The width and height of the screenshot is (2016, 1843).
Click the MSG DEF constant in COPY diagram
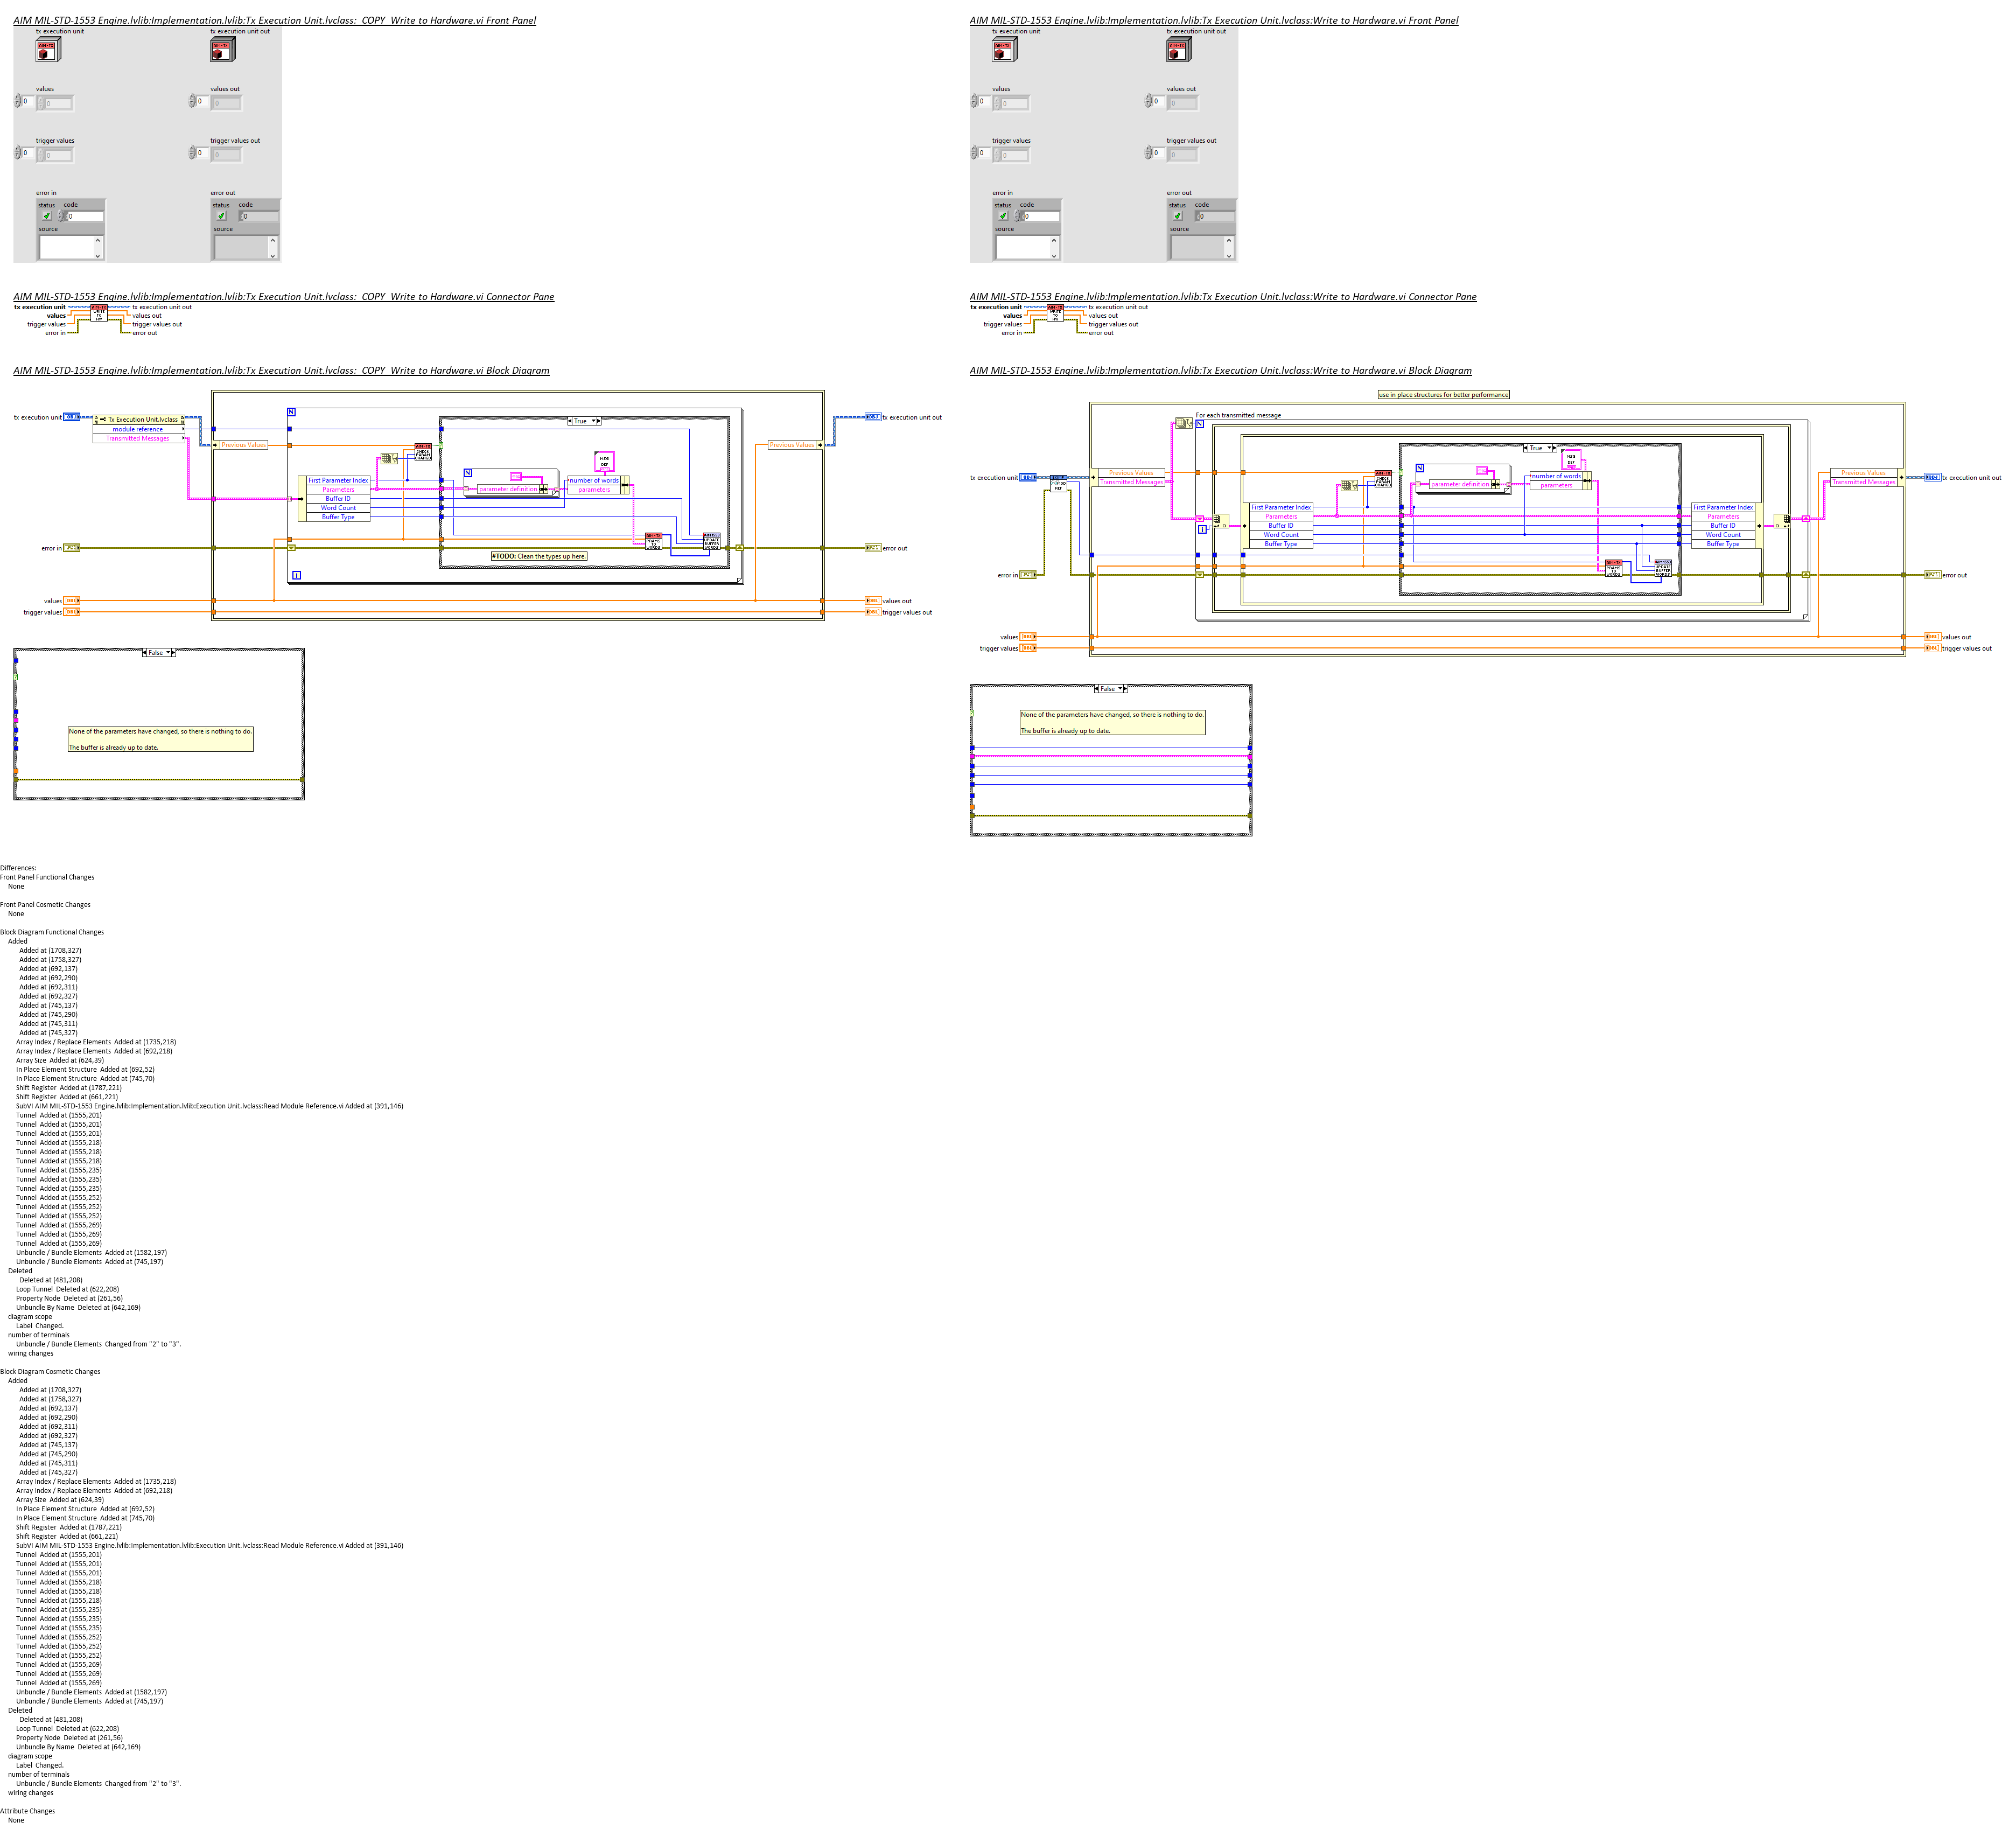click(x=604, y=461)
